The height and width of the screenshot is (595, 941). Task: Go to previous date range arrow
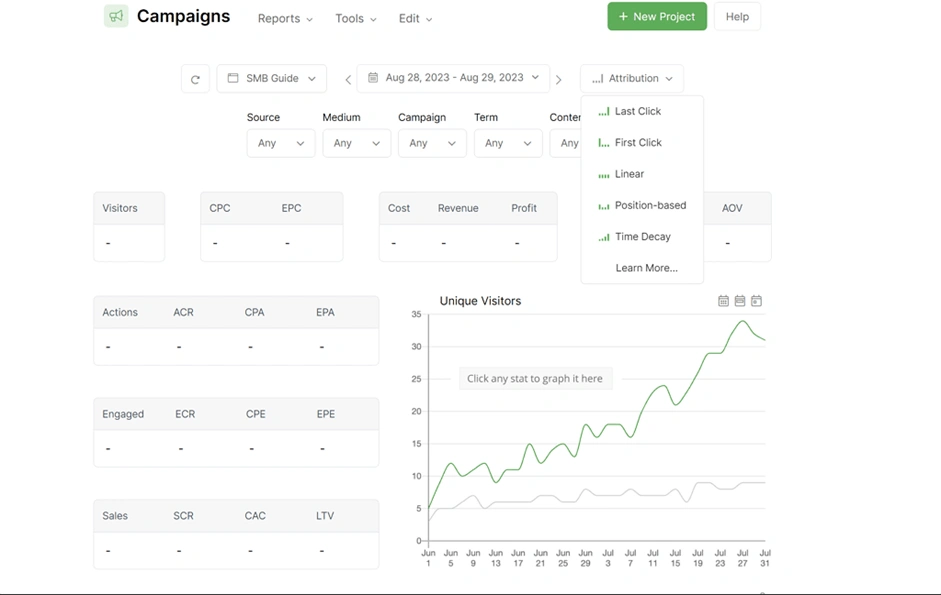(348, 79)
